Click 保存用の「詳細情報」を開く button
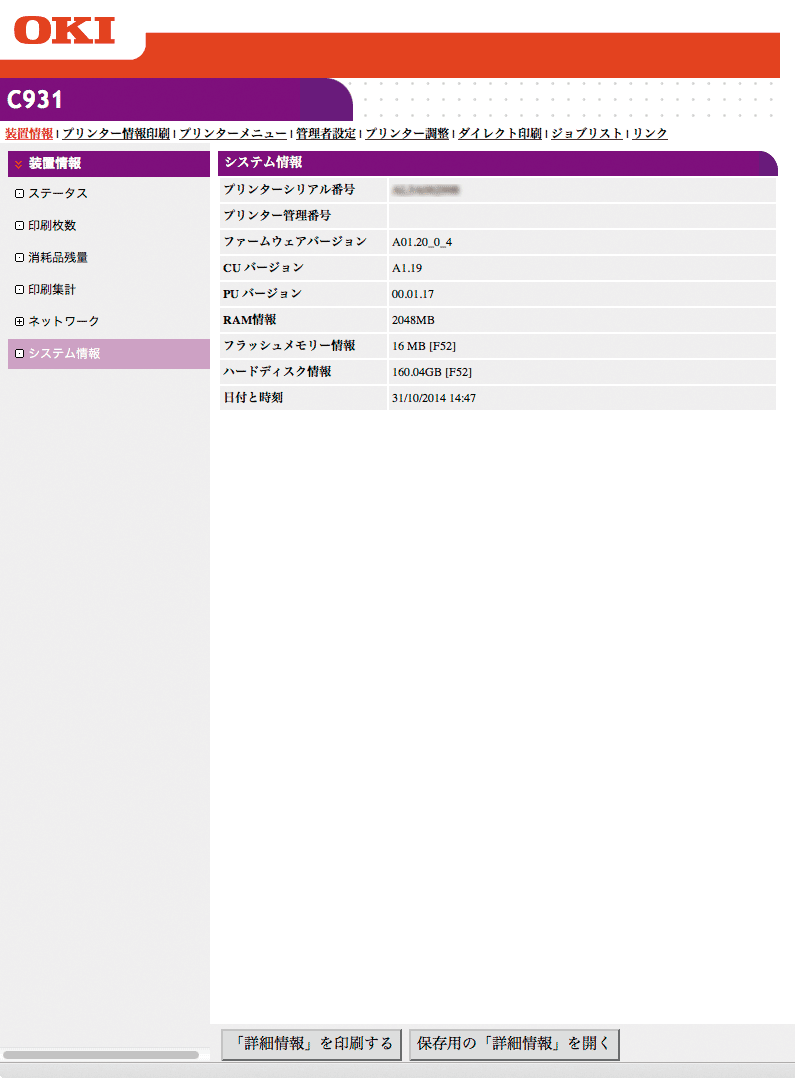The height and width of the screenshot is (1078, 795). tap(514, 1044)
